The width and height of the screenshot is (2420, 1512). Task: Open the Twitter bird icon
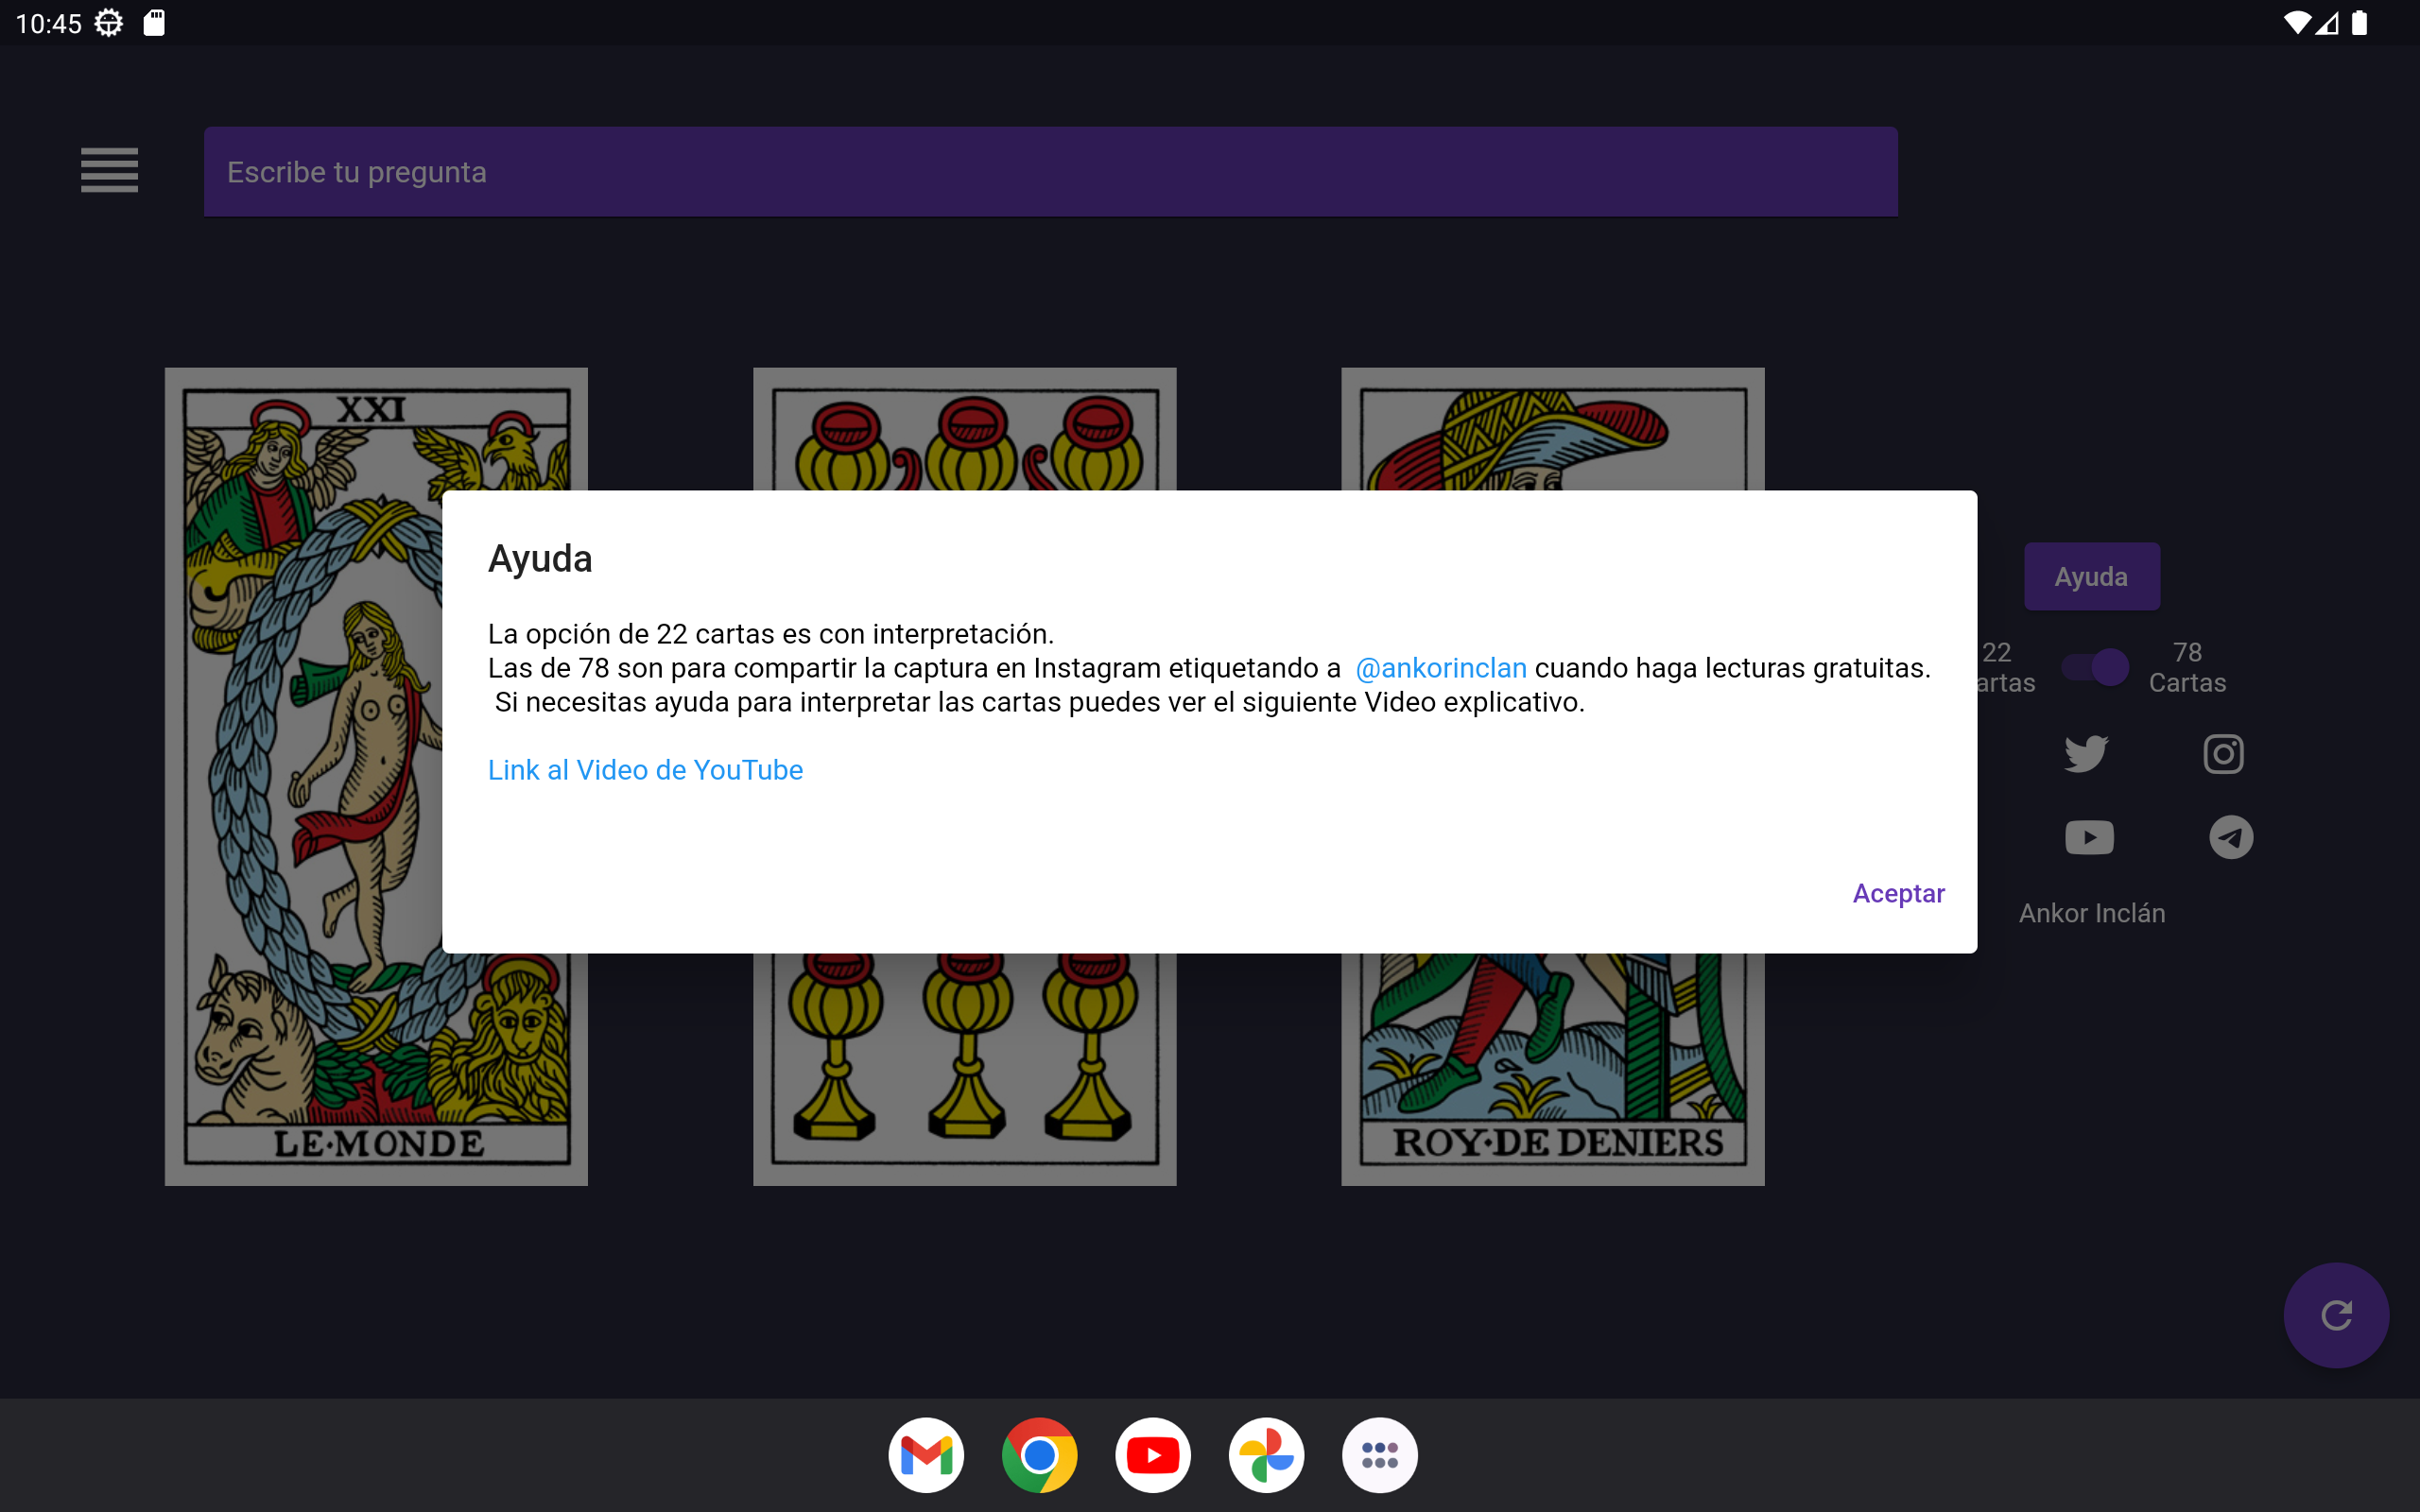(x=2085, y=754)
